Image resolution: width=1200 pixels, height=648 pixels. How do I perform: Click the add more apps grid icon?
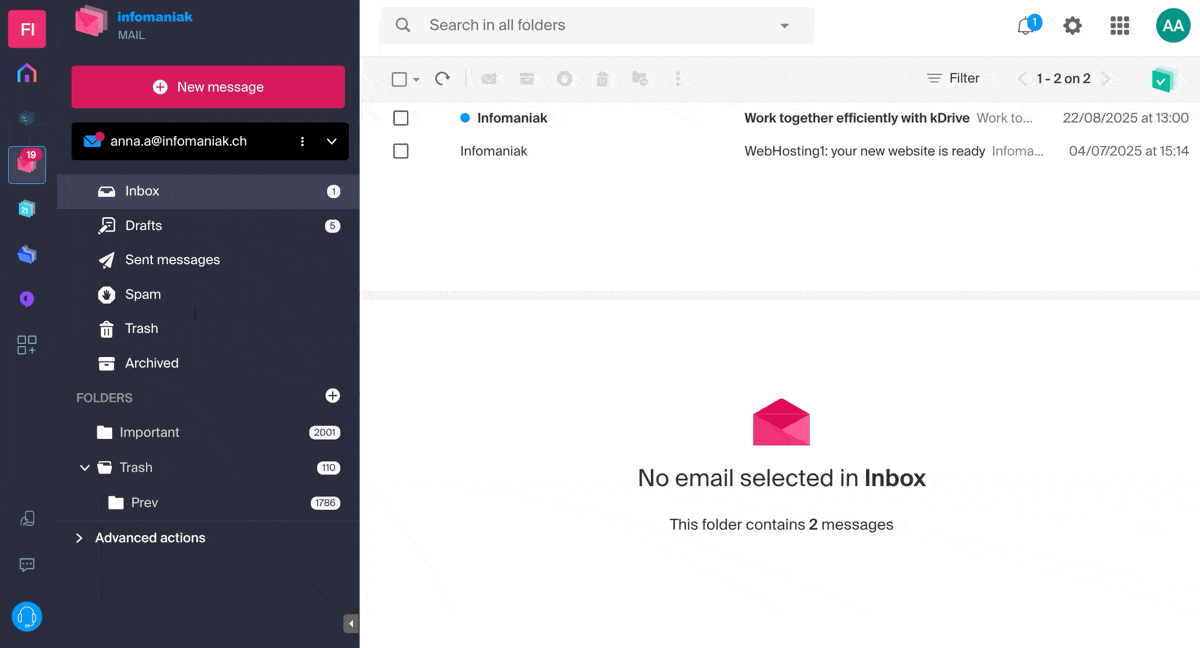pos(27,345)
